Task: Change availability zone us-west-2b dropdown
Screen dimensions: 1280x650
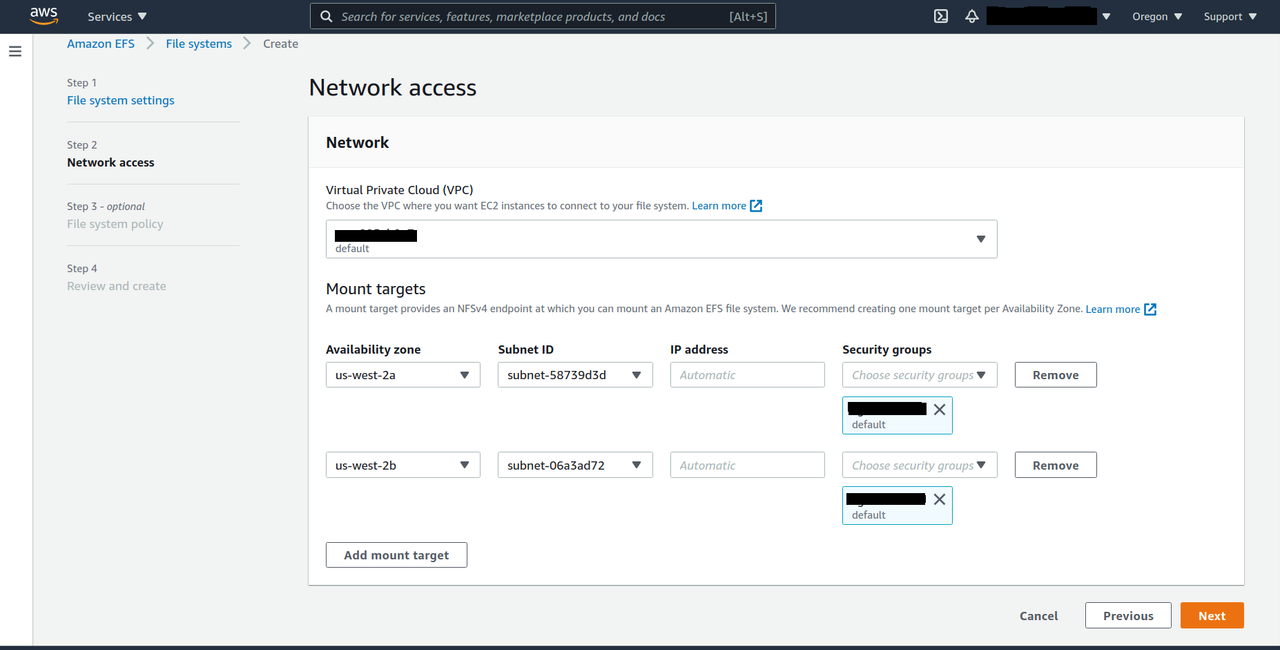Action: click(x=403, y=465)
